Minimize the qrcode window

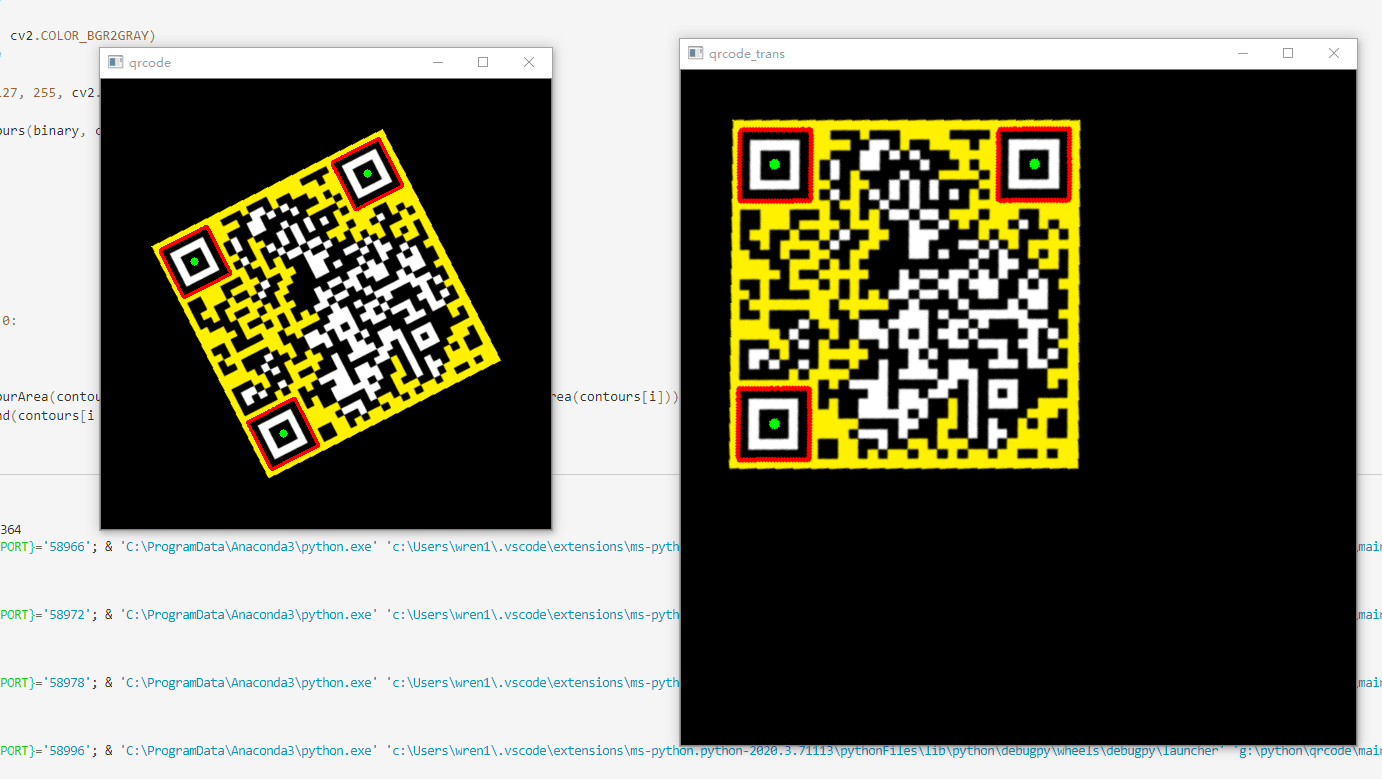[437, 62]
